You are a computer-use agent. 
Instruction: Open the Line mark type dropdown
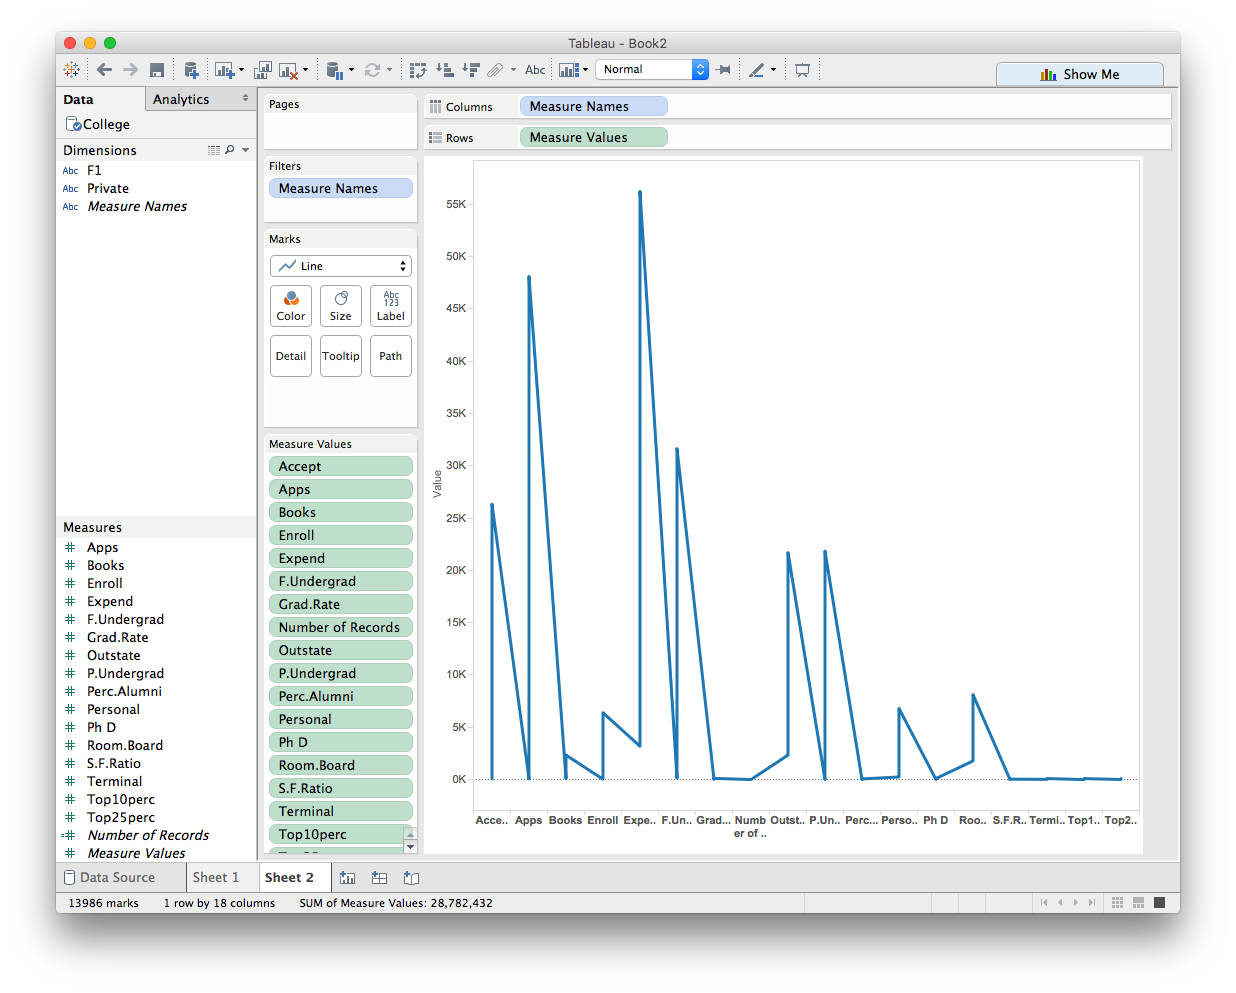341,266
